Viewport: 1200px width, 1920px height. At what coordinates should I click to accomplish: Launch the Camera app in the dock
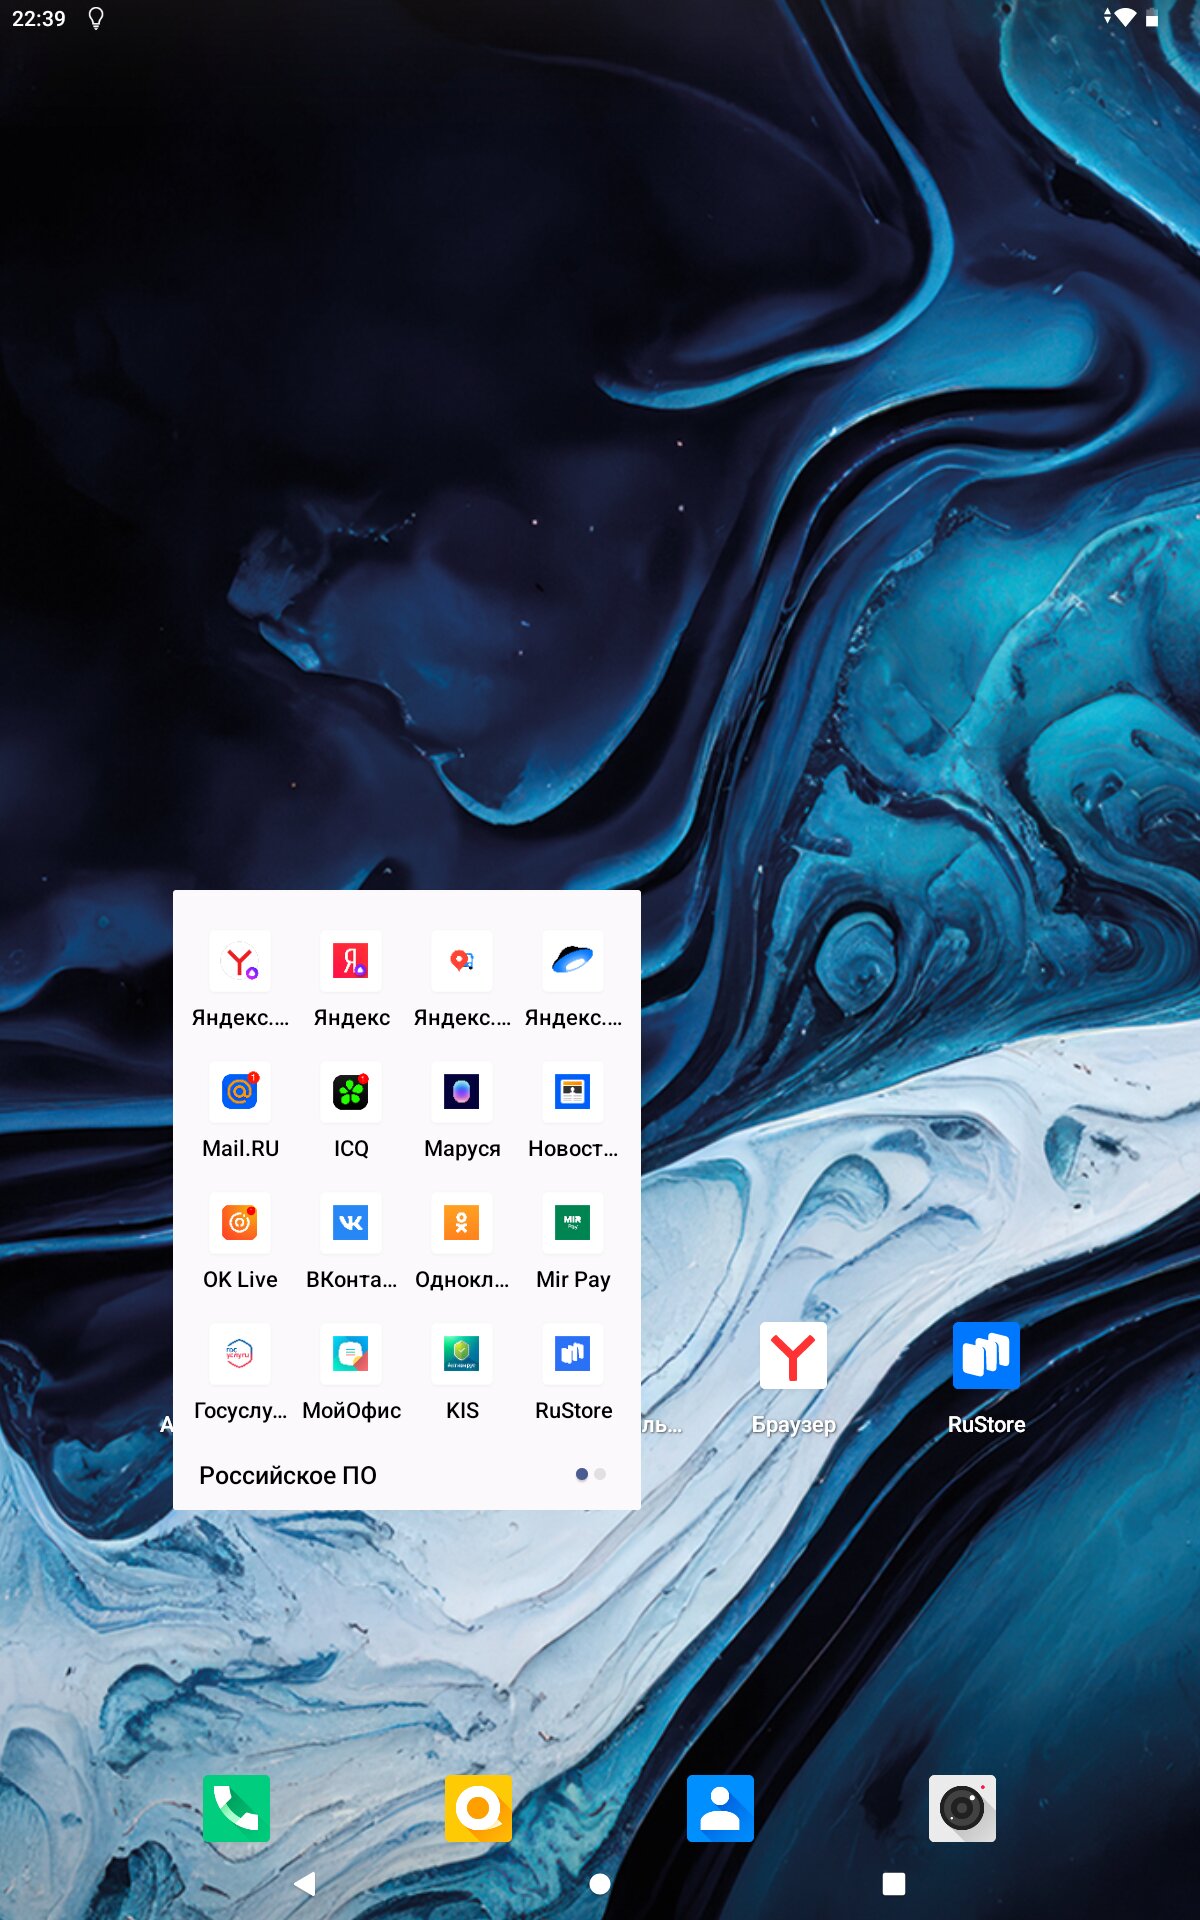click(x=962, y=1808)
